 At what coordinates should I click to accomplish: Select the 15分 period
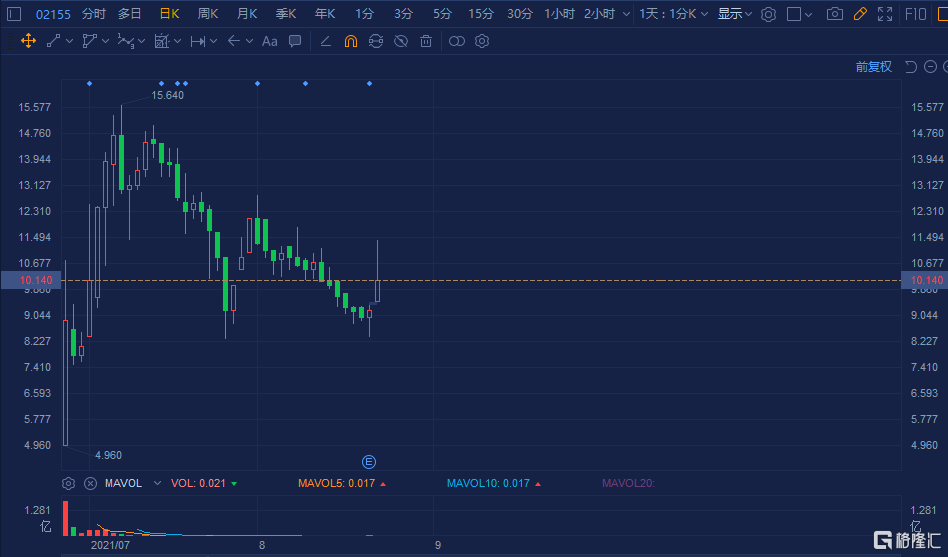tap(481, 14)
